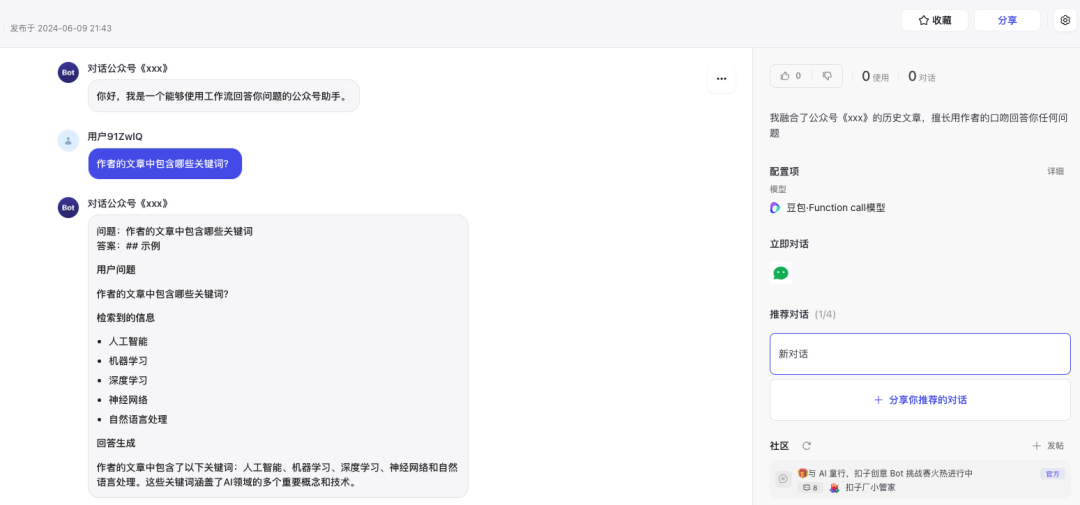Image resolution: width=1080 pixels, height=505 pixels.
Task: Click the 发布于 2024-06-09 21:43 timestamp
Action: [61, 28]
